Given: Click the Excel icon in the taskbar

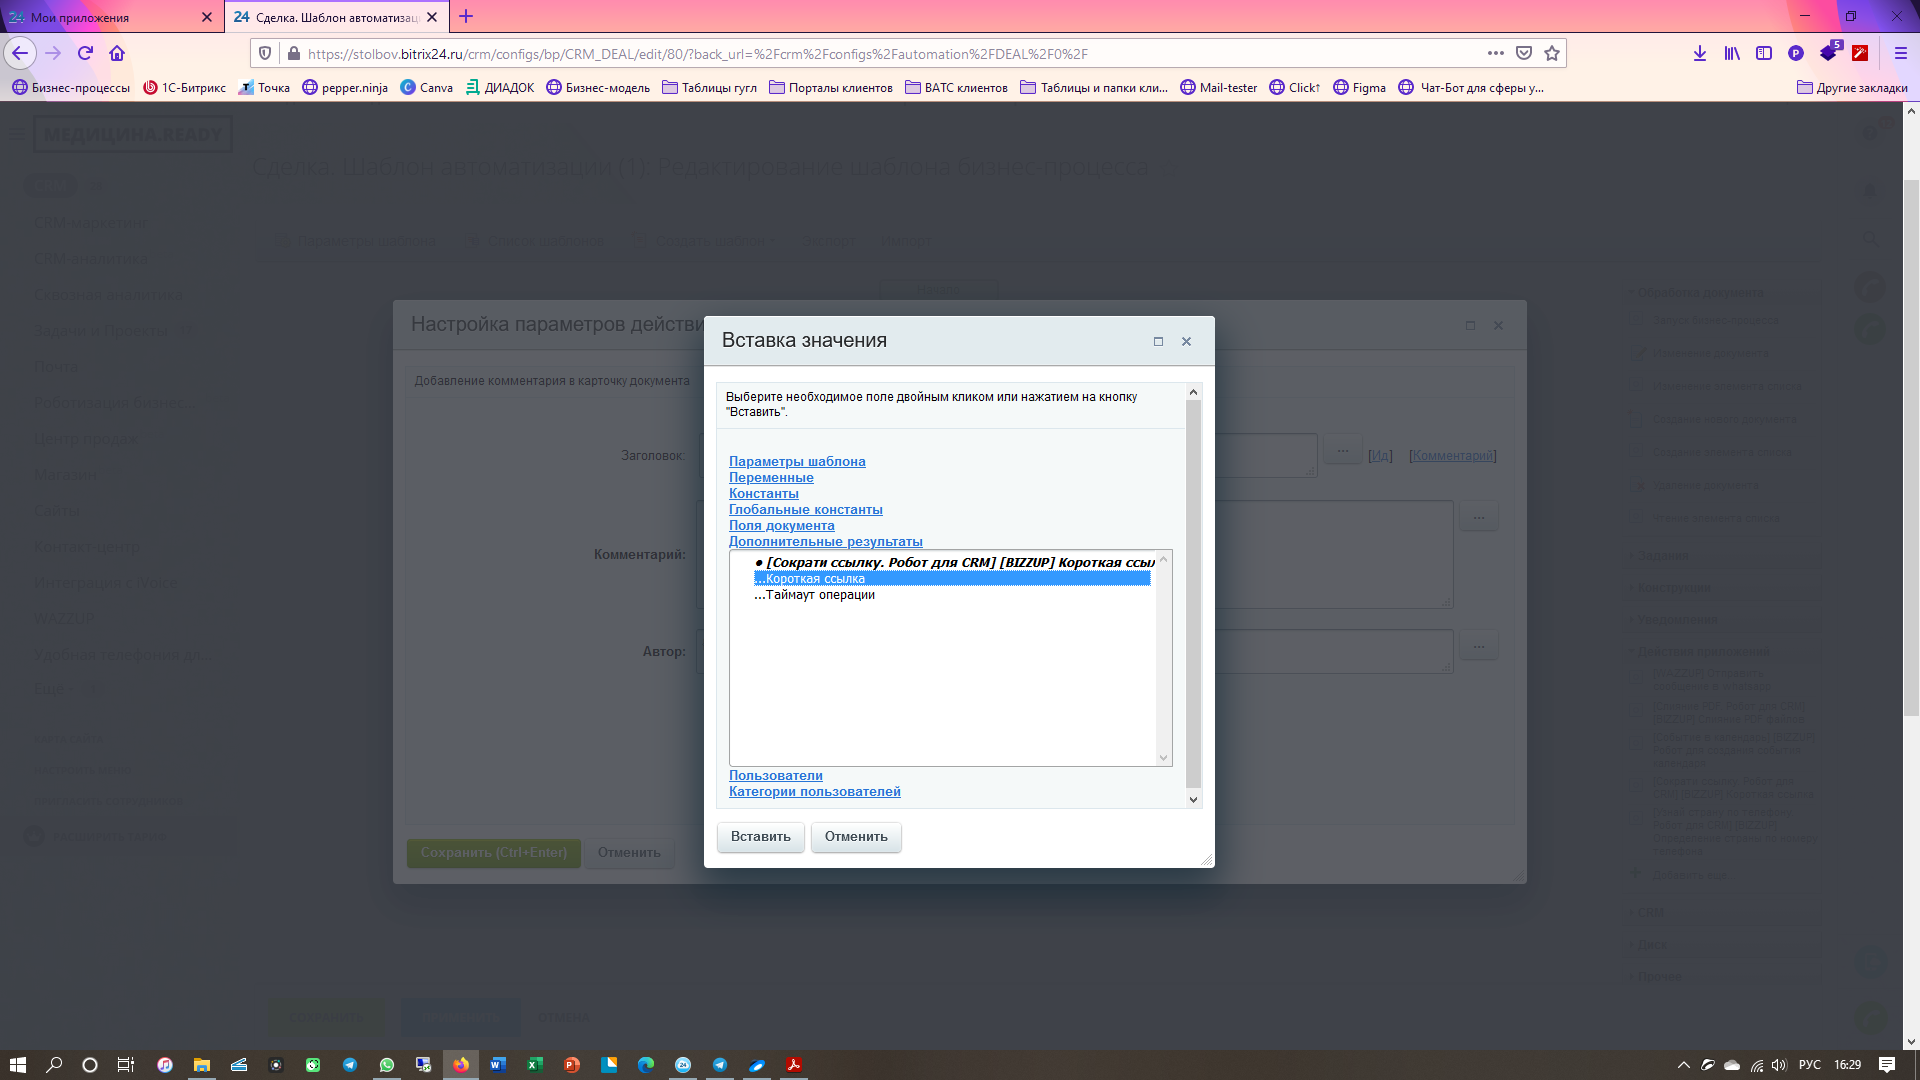Looking at the screenshot, I should 535,1065.
